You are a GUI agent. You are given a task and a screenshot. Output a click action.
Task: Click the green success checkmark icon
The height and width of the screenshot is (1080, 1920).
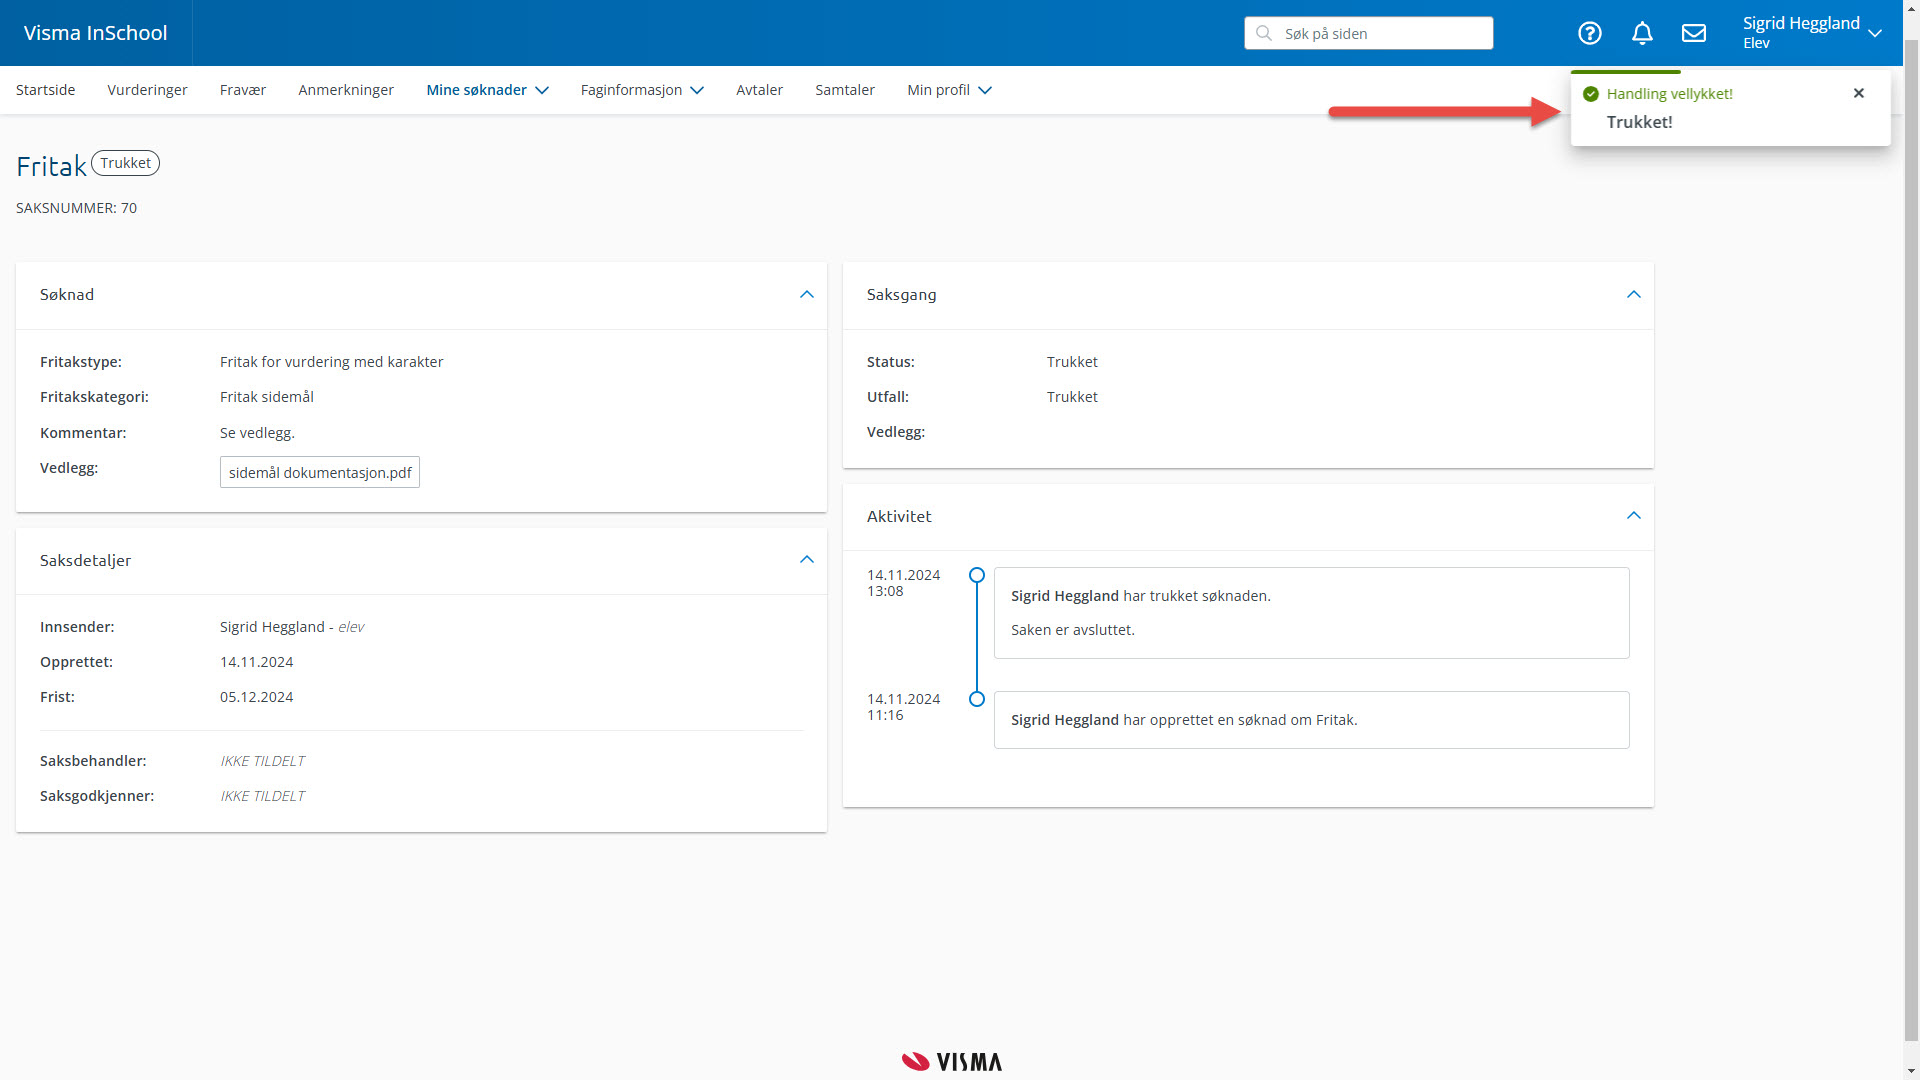coord(1591,94)
